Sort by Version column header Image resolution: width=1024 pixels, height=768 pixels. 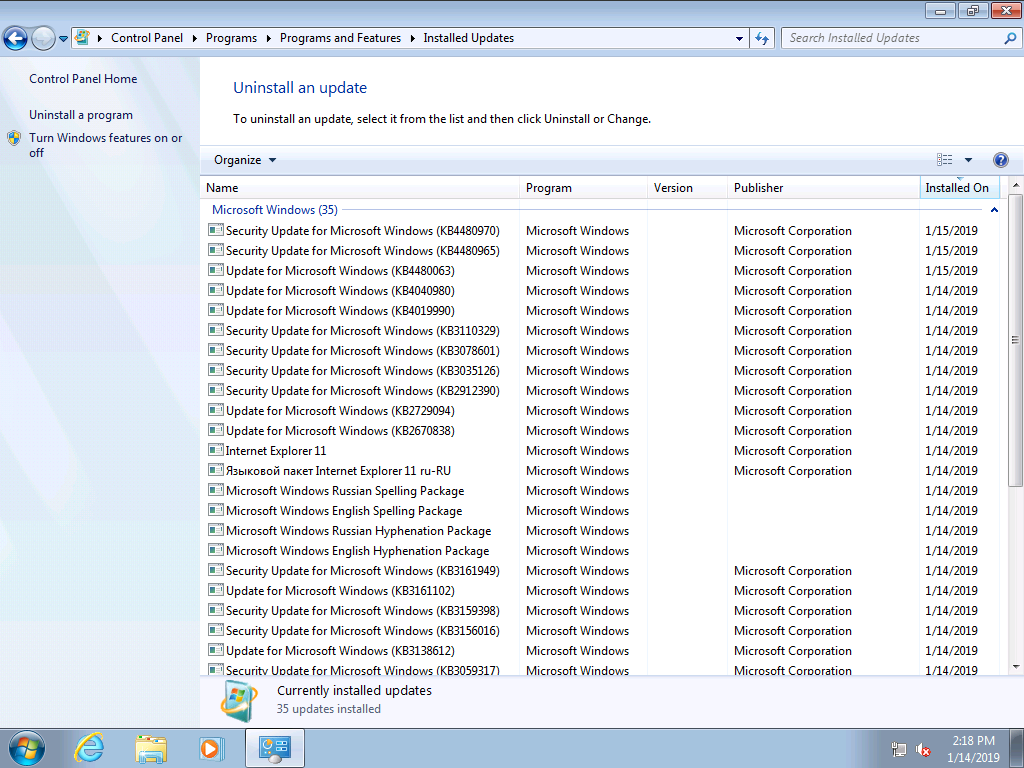coord(687,187)
